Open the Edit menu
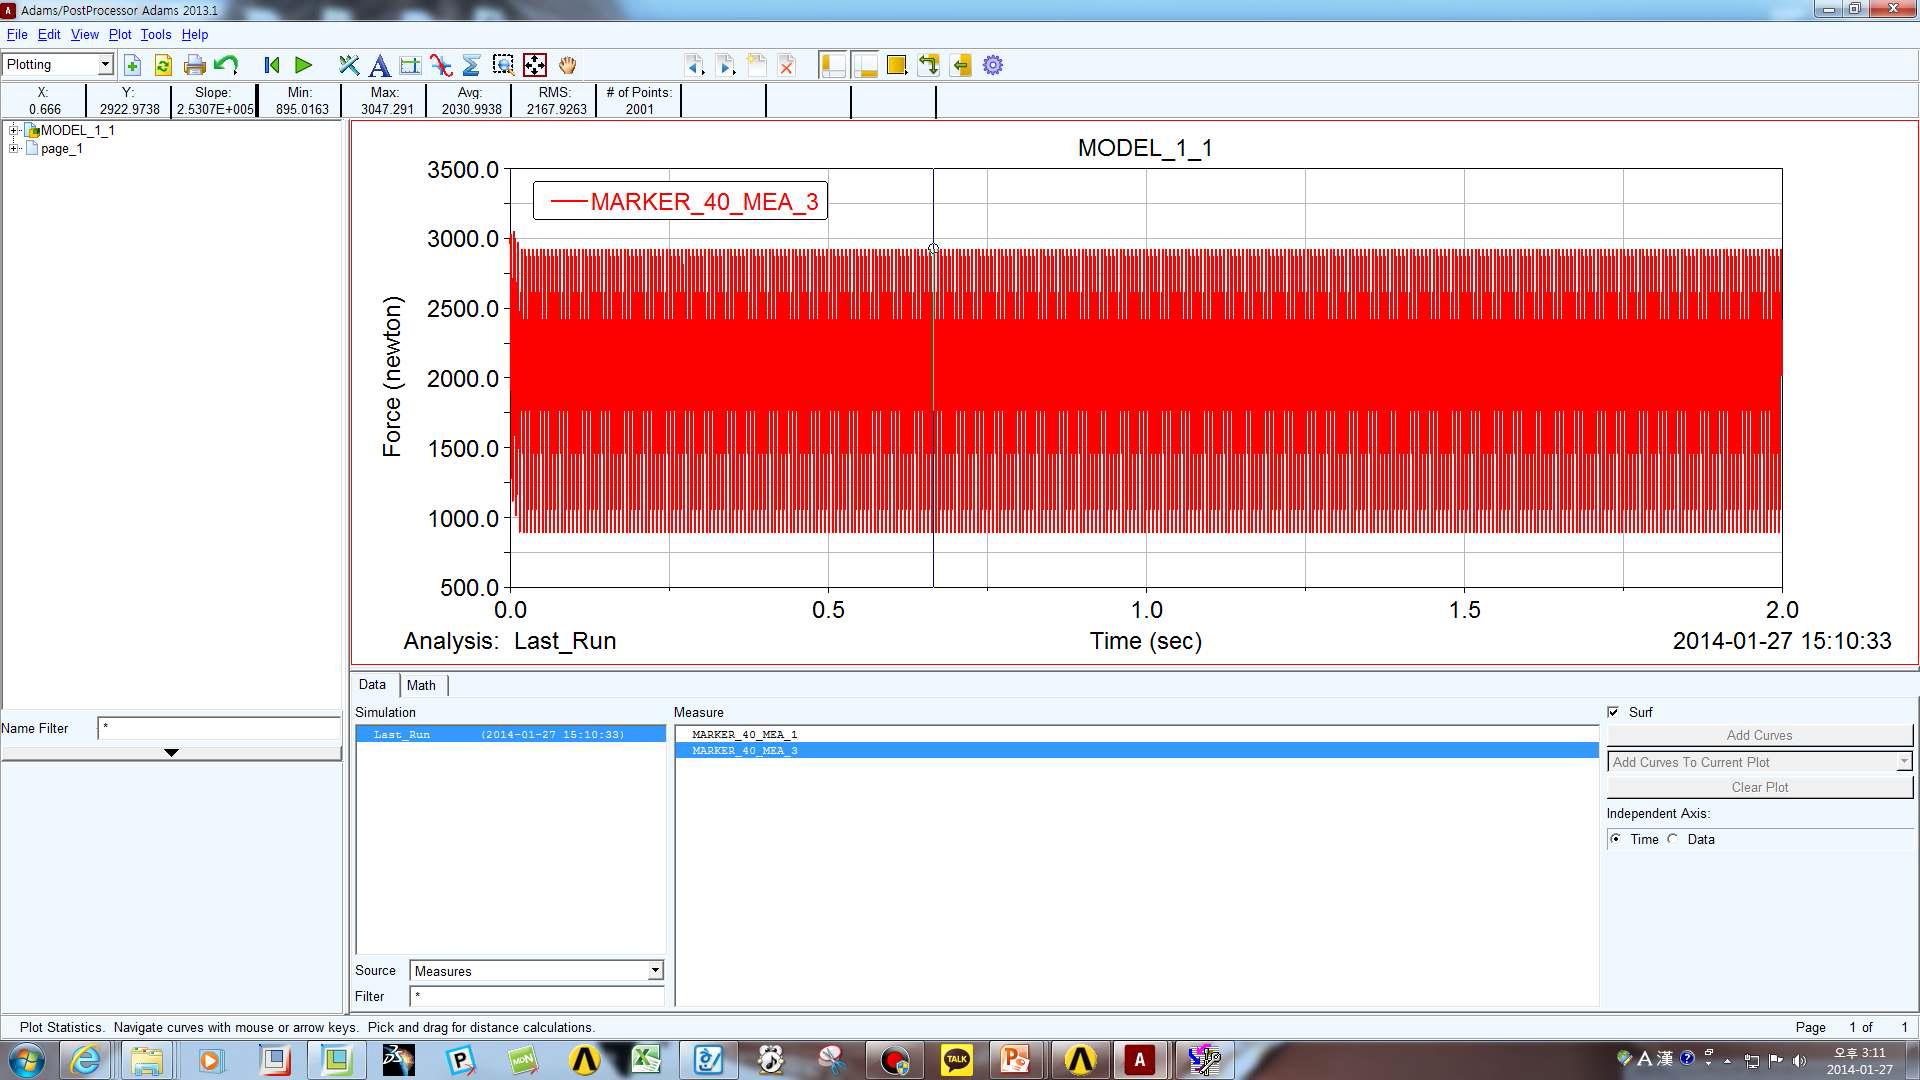1920x1080 pixels. pyautogui.click(x=49, y=34)
